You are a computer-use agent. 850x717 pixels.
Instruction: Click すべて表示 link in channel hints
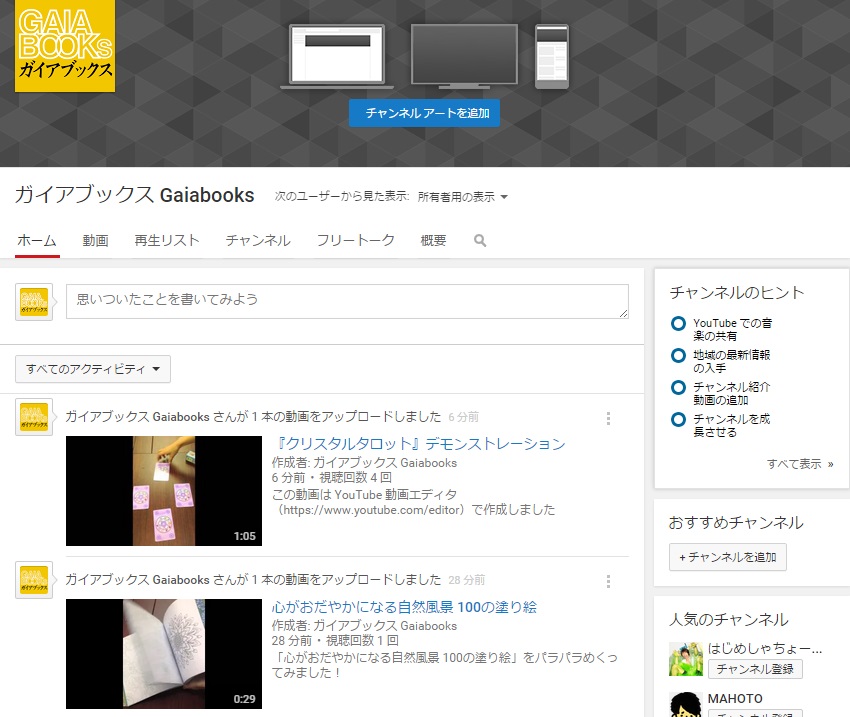(x=800, y=464)
